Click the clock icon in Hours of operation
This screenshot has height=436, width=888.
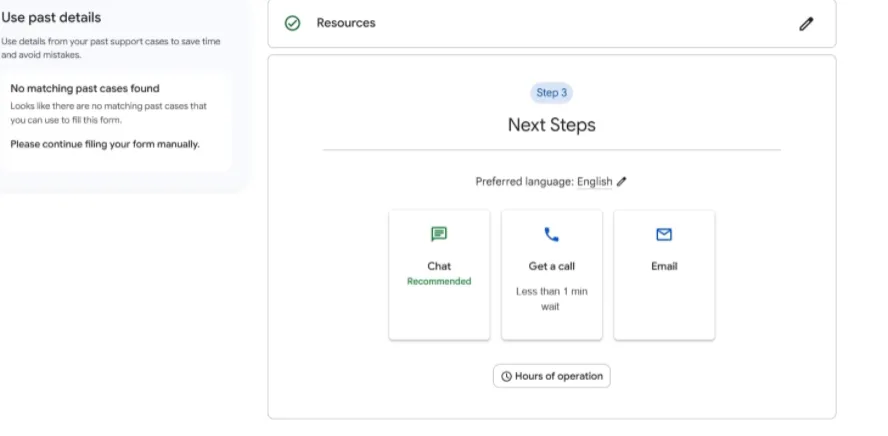coord(506,377)
